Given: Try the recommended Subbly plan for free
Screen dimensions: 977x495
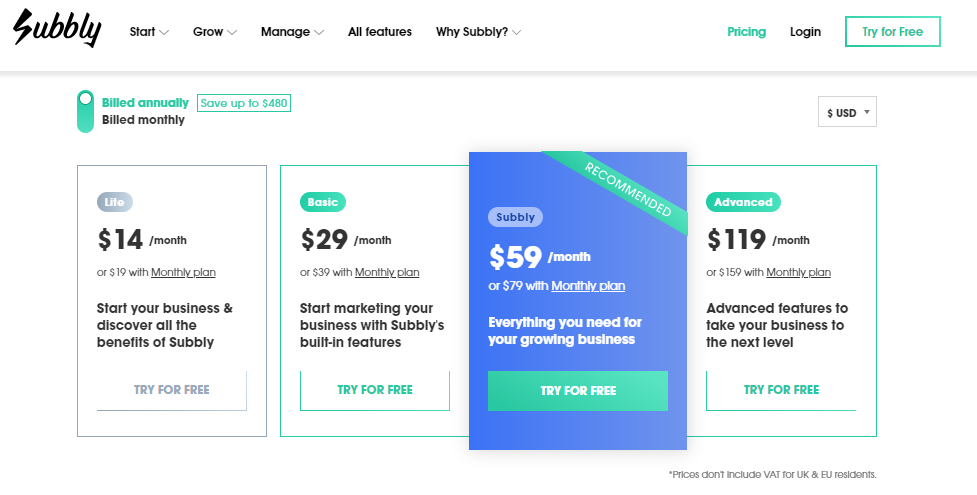Looking at the screenshot, I should tap(578, 391).
